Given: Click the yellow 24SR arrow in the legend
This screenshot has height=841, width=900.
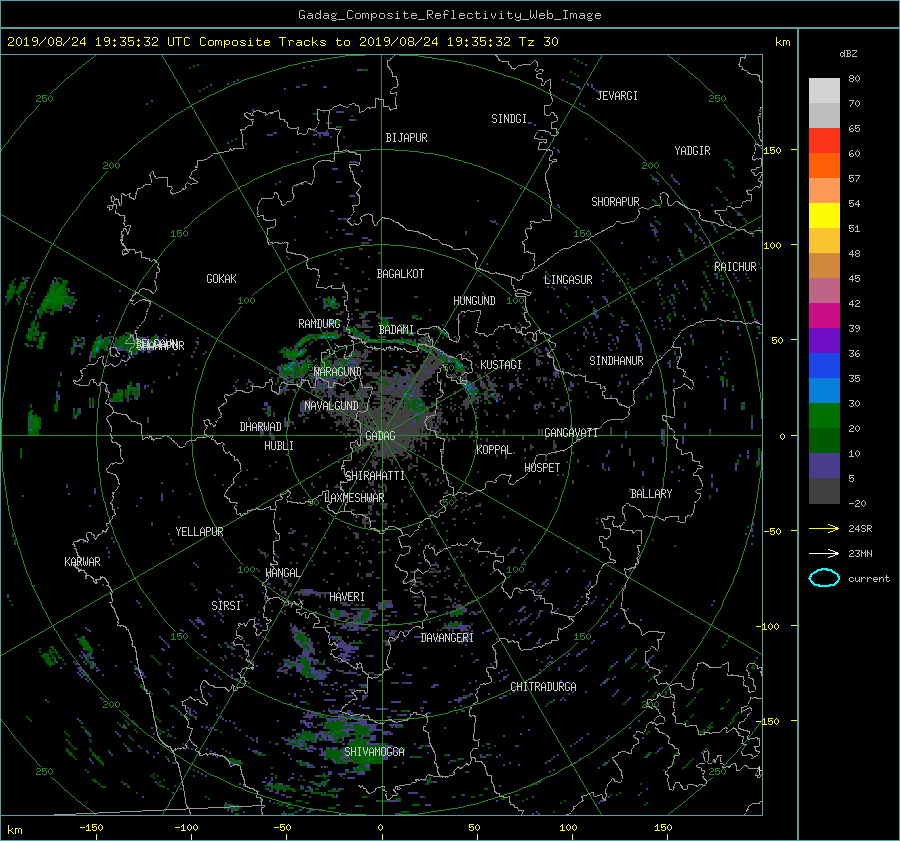Looking at the screenshot, I should coord(824,528).
